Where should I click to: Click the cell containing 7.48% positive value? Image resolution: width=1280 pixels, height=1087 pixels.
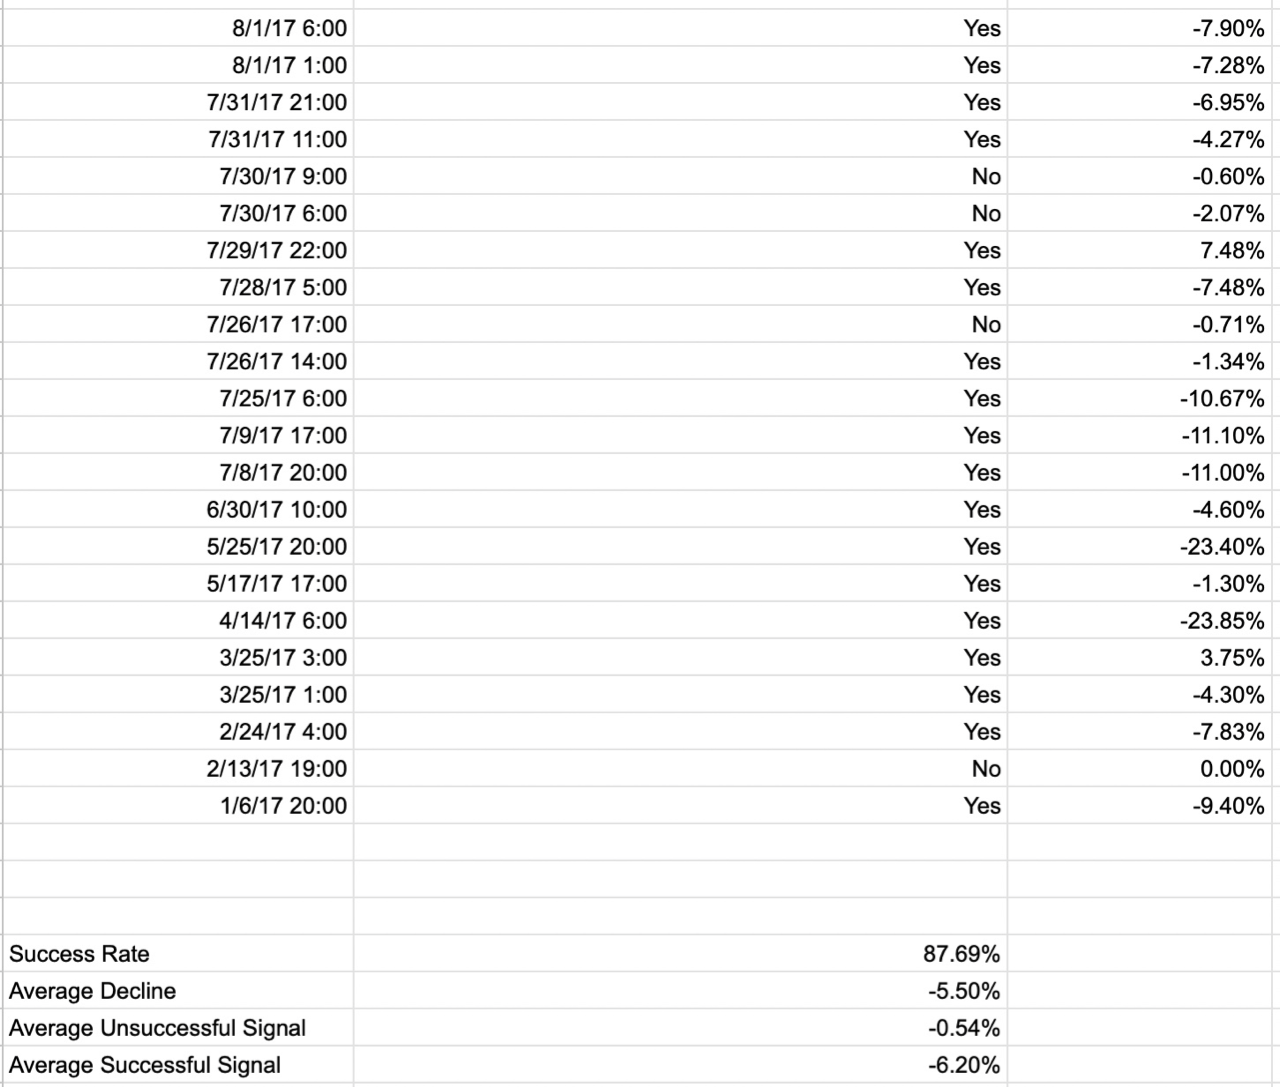(x=1144, y=250)
